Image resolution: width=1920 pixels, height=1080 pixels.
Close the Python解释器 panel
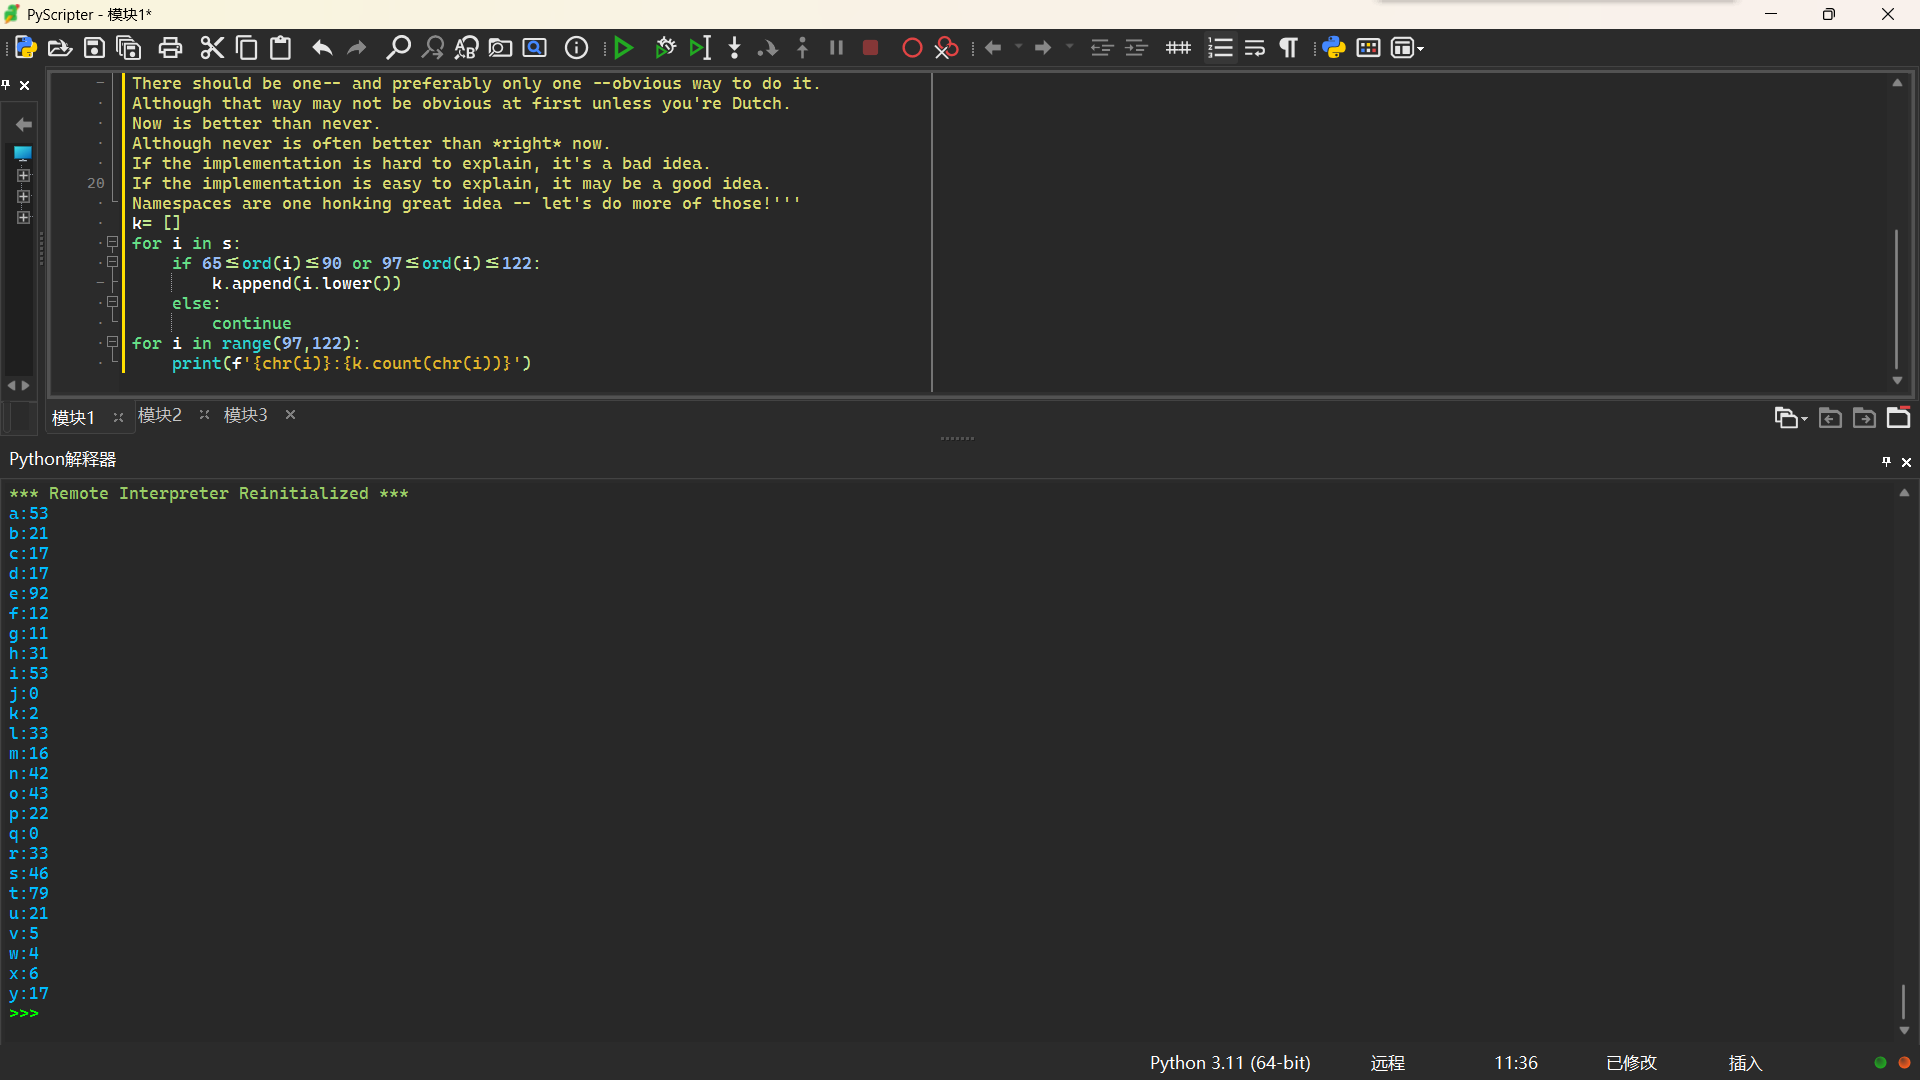click(1906, 462)
